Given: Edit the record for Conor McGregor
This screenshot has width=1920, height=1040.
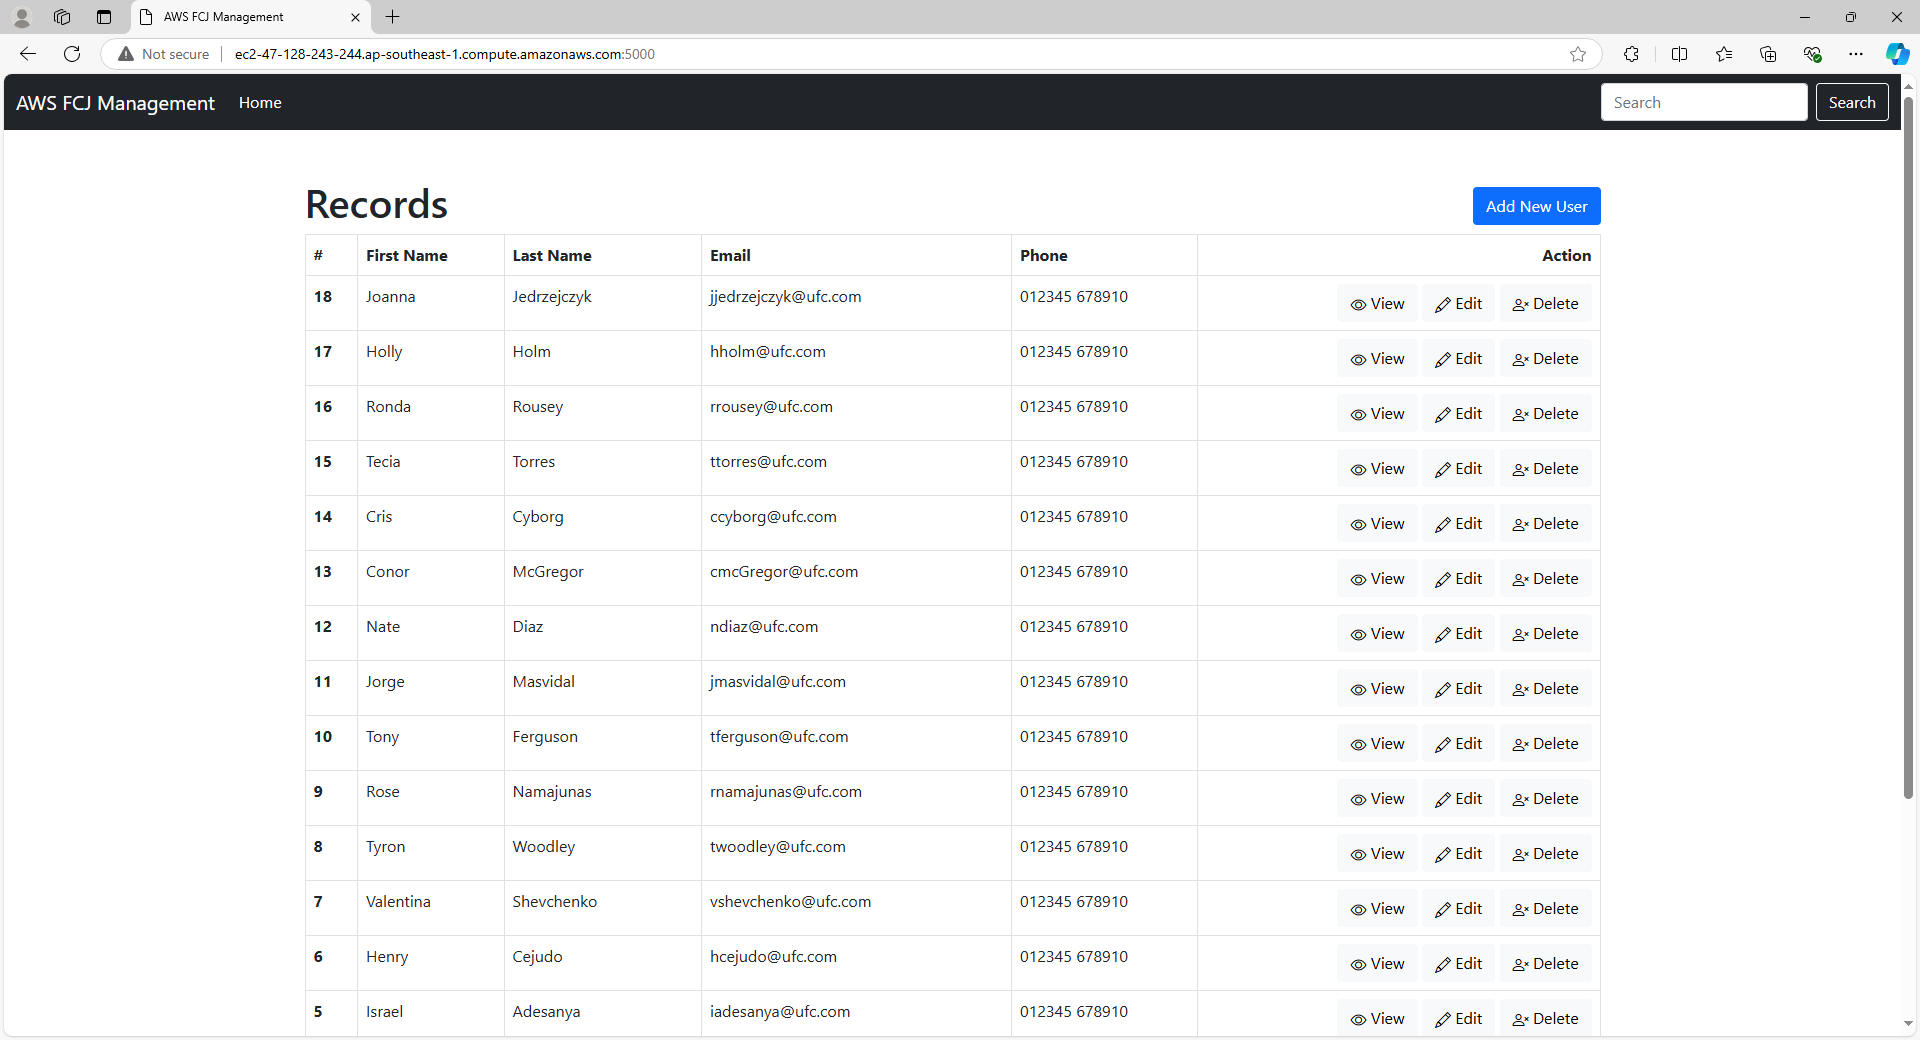Looking at the screenshot, I should point(1458,579).
